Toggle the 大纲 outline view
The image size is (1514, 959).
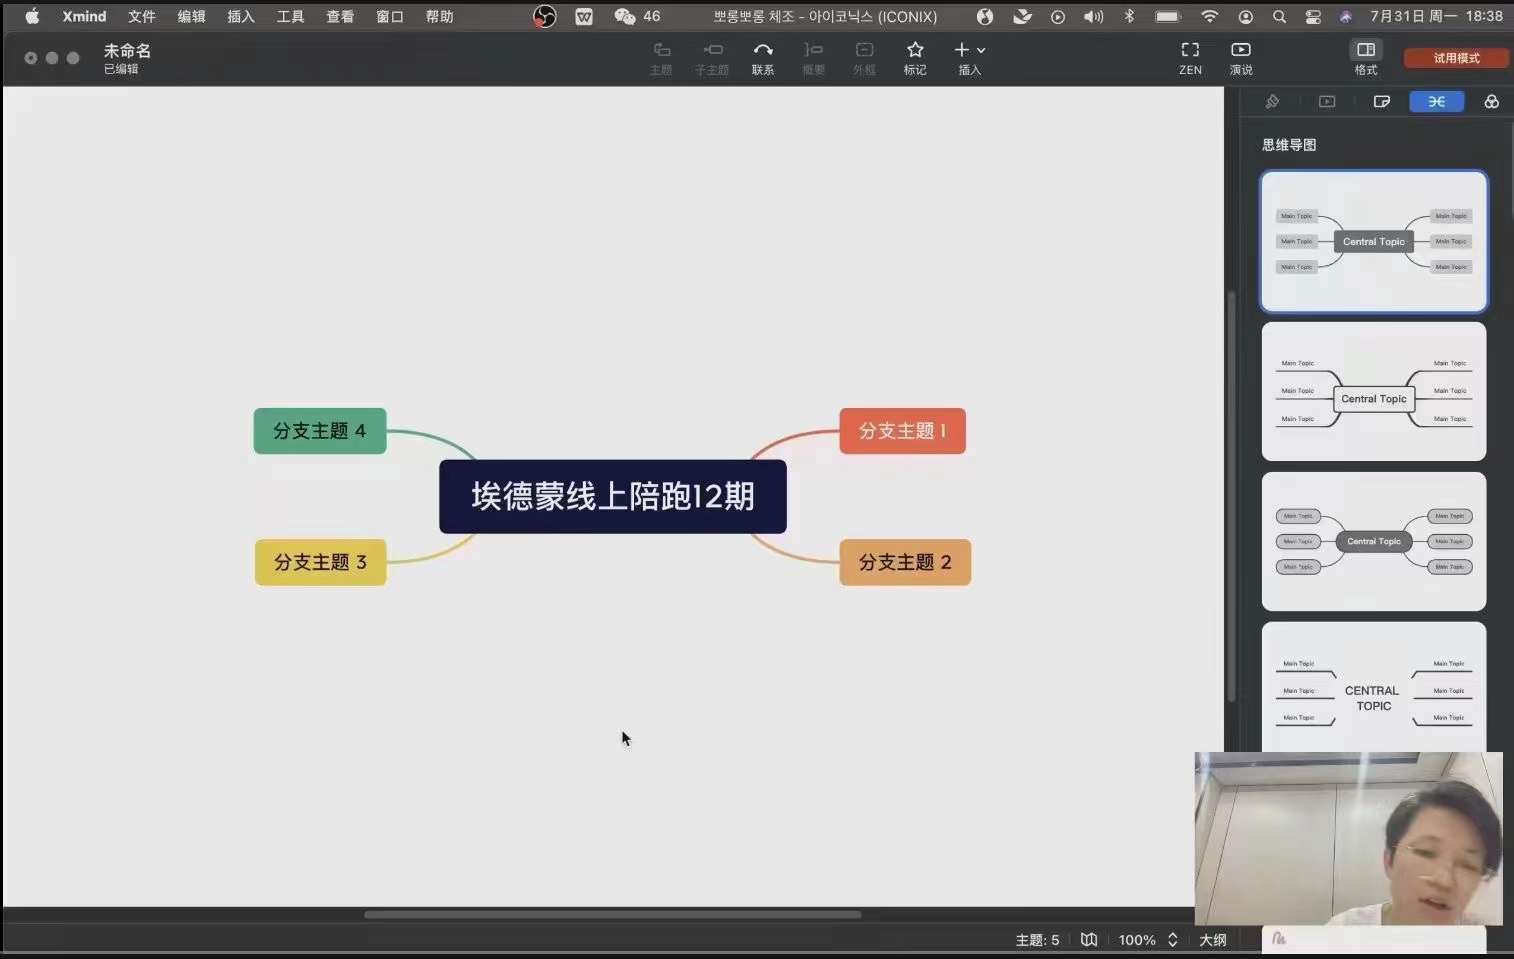[1213, 940]
